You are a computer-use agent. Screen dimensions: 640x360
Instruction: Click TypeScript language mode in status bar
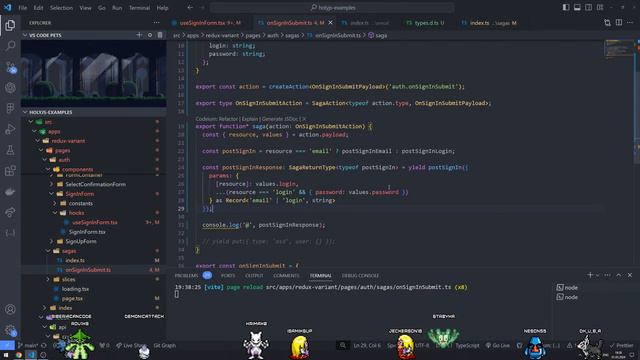467,345
